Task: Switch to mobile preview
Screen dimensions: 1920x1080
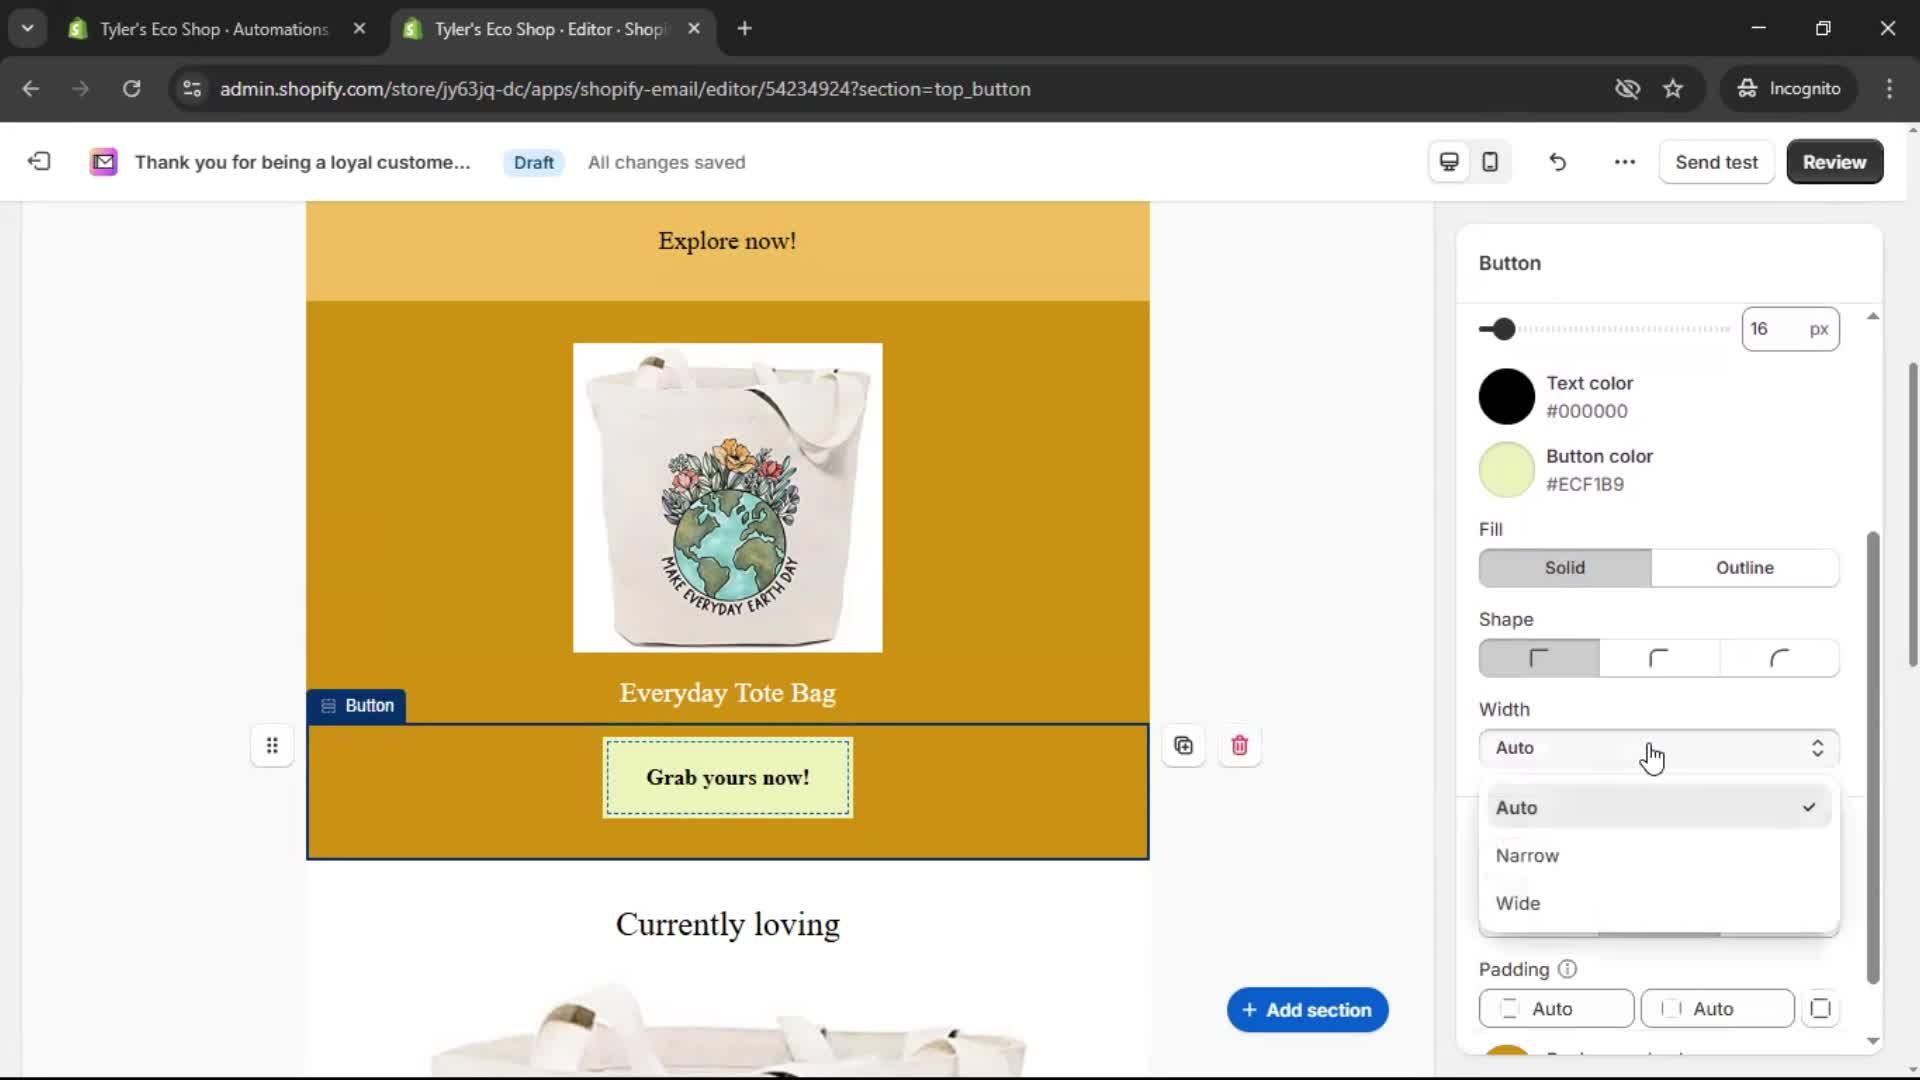Action: click(1490, 162)
